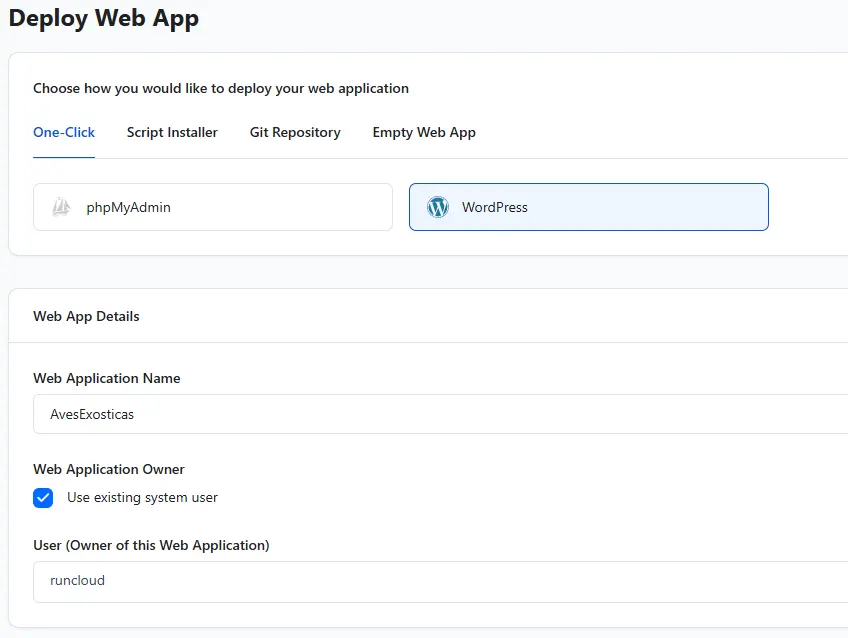Click the phpMyAdmin sailboat icon
Screen dimensions: 848x638
coord(60,207)
